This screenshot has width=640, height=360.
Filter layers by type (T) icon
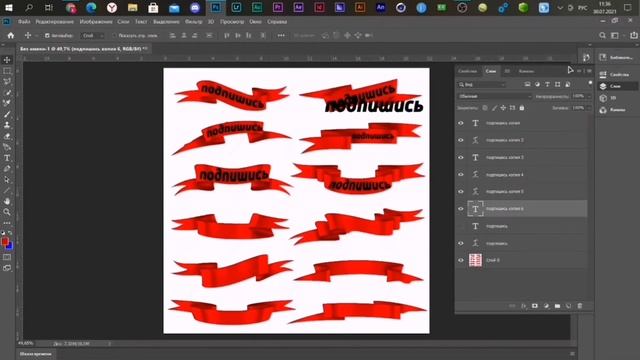click(547, 84)
